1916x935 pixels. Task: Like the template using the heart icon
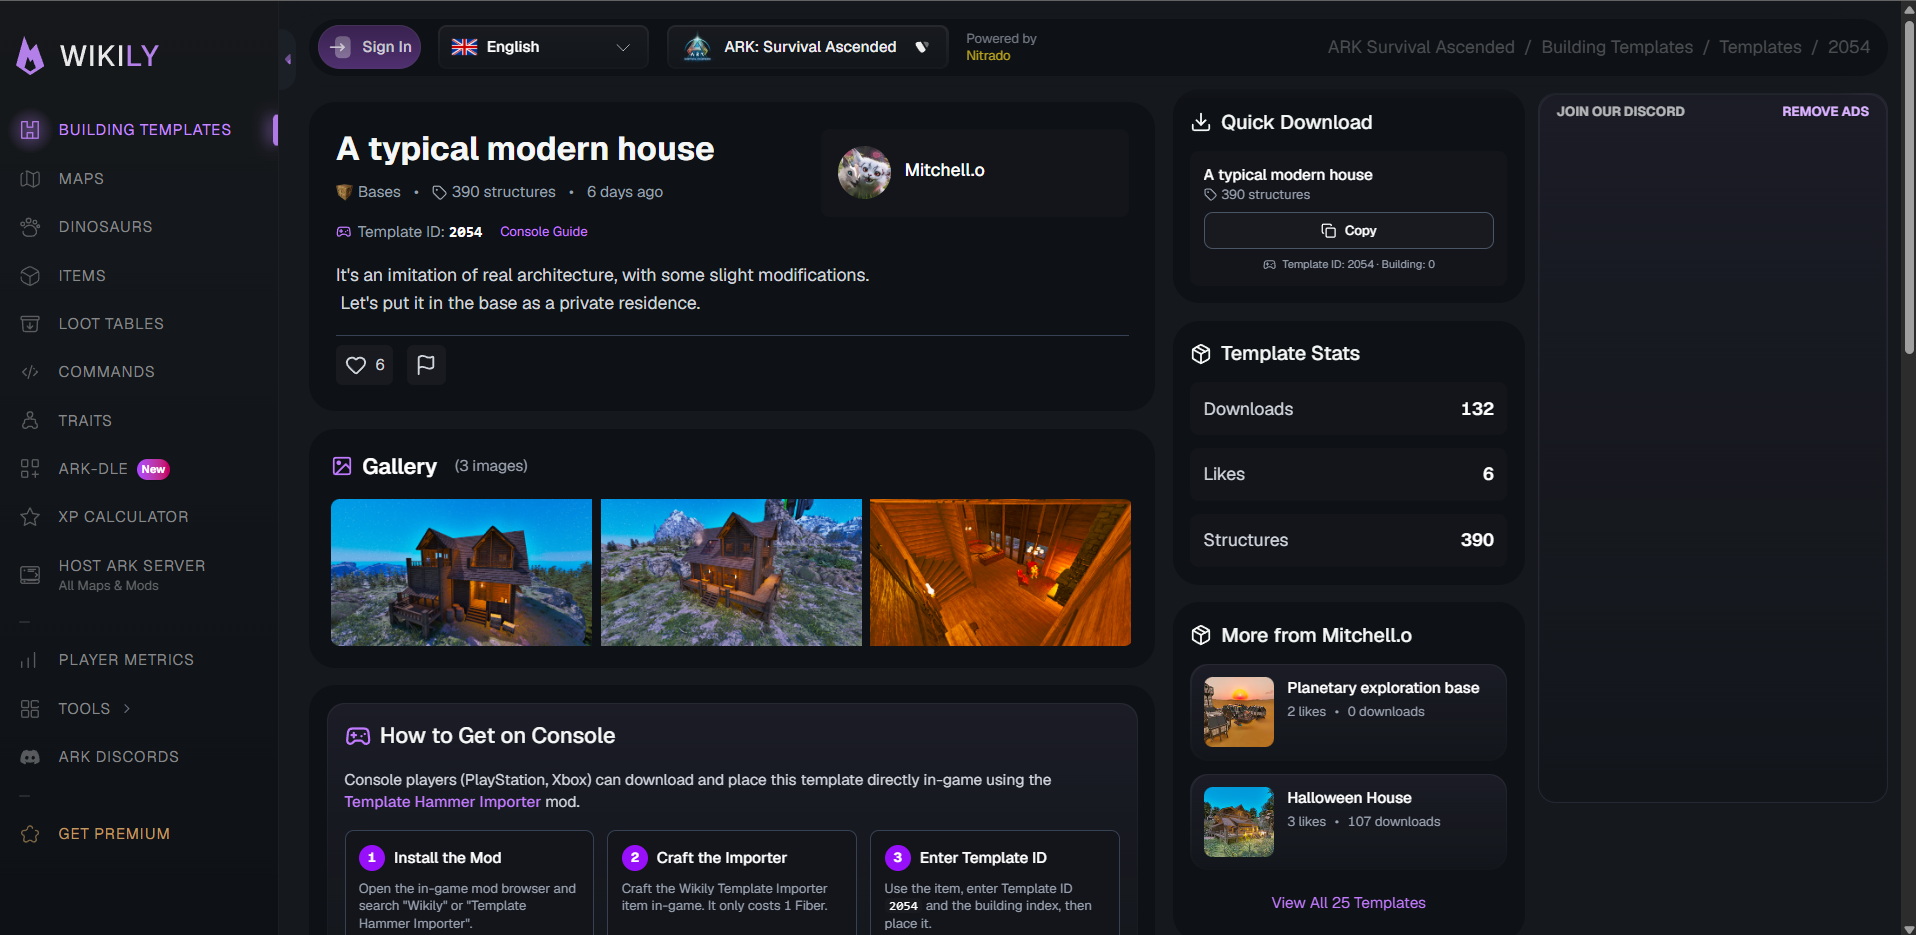pyautogui.click(x=356, y=365)
